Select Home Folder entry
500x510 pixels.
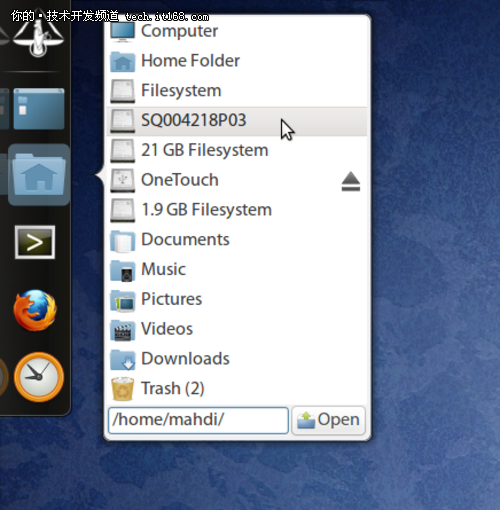237,61
